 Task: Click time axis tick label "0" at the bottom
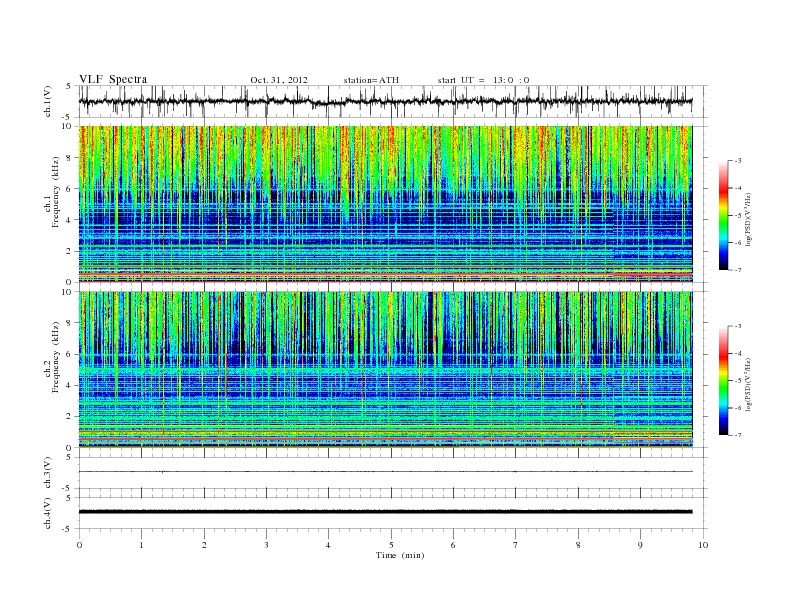tap(79, 545)
